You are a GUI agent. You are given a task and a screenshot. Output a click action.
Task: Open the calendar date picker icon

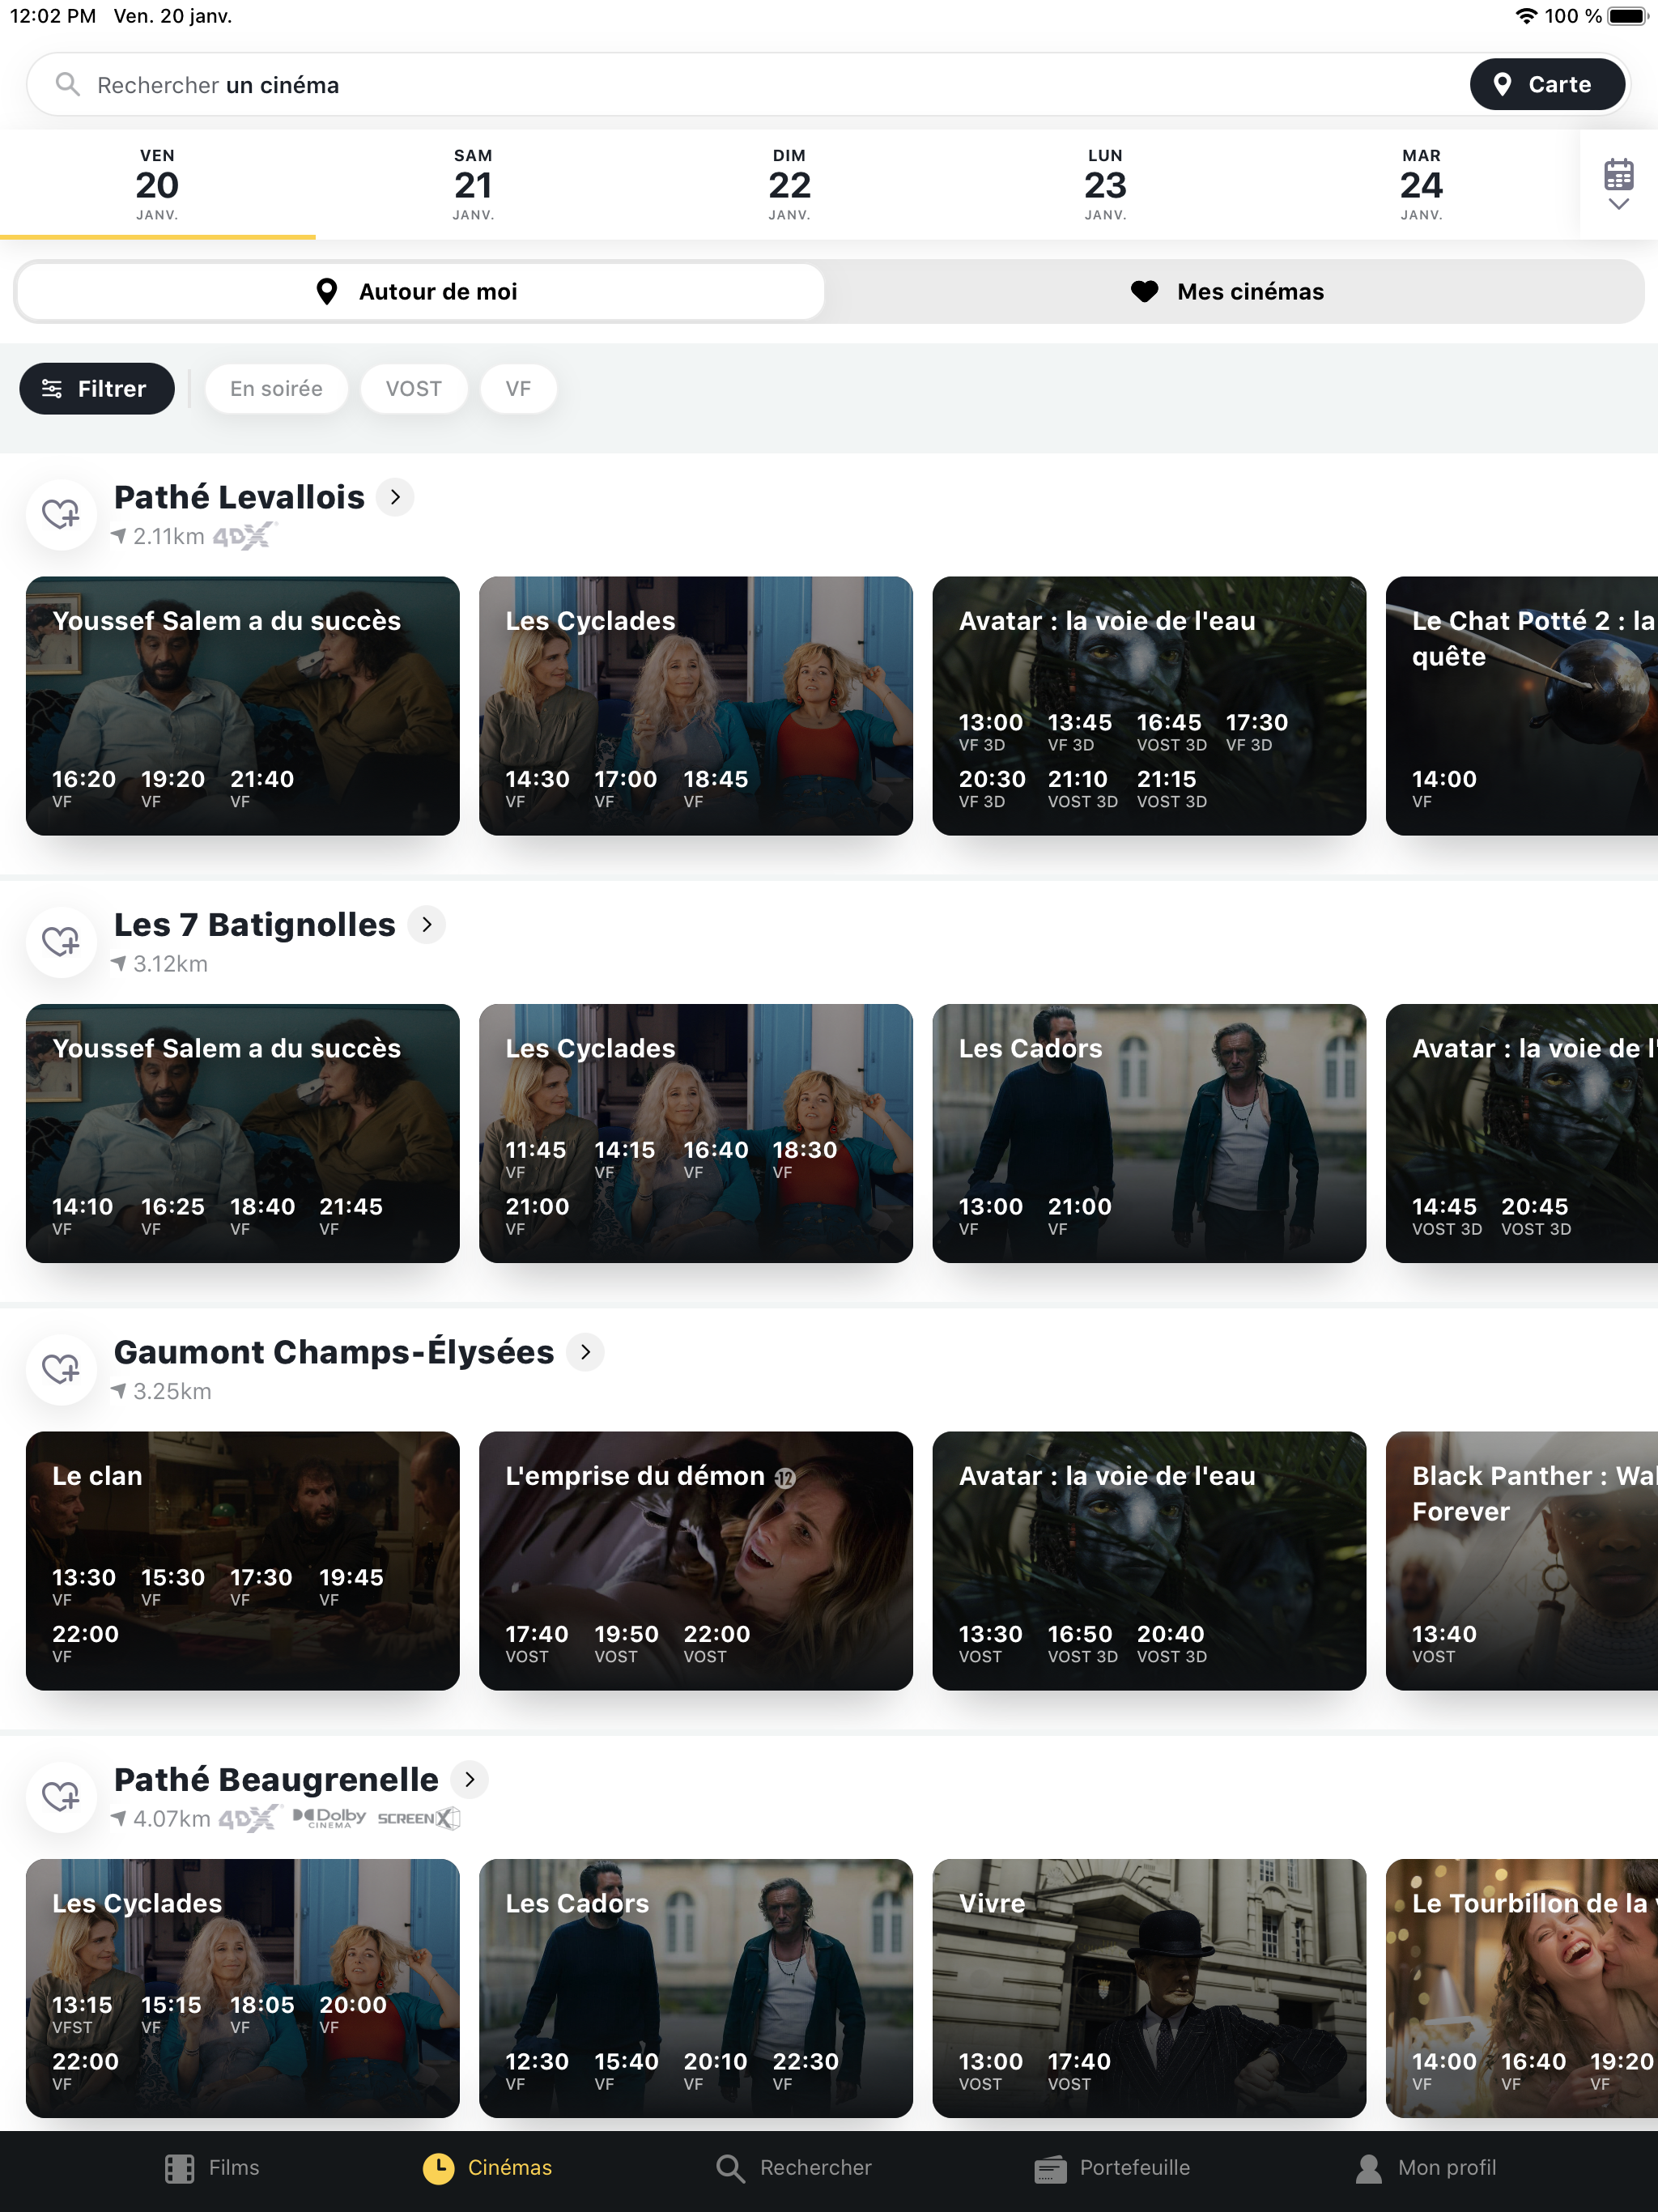click(1618, 184)
